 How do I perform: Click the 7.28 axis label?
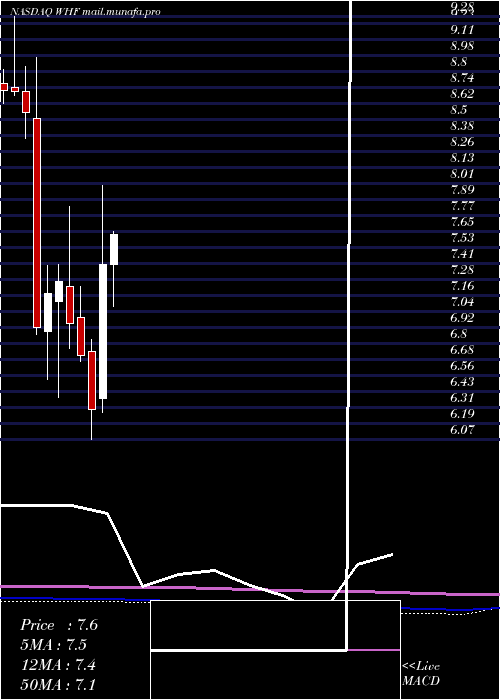[x=462, y=270]
